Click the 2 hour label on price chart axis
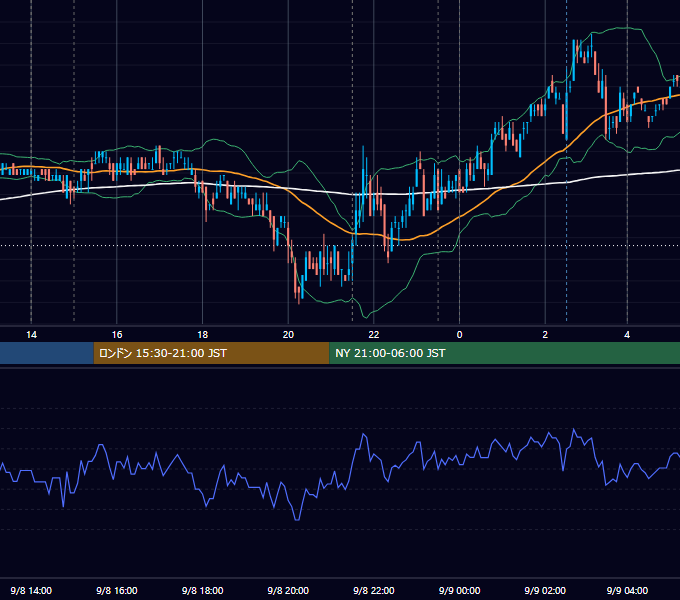 pyautogui.click(x=545, y=335)
